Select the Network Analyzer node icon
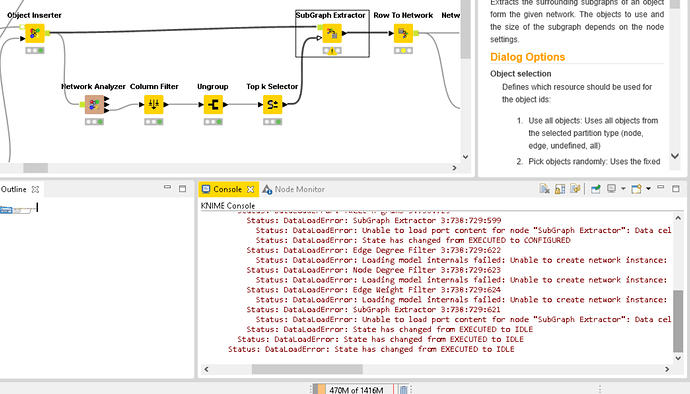 [x=94, y=105]
